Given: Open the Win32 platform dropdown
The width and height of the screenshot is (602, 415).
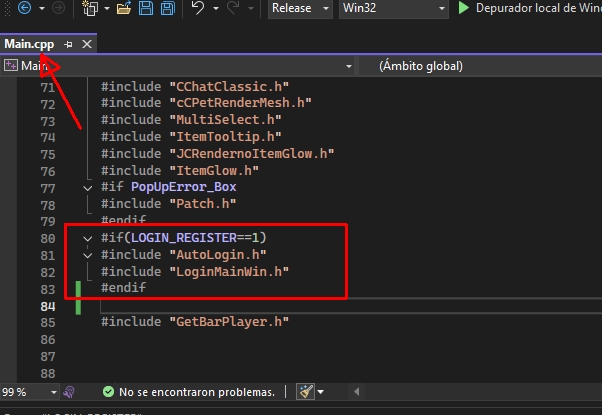Looking at the screenshot, I should tap(394, 8).
